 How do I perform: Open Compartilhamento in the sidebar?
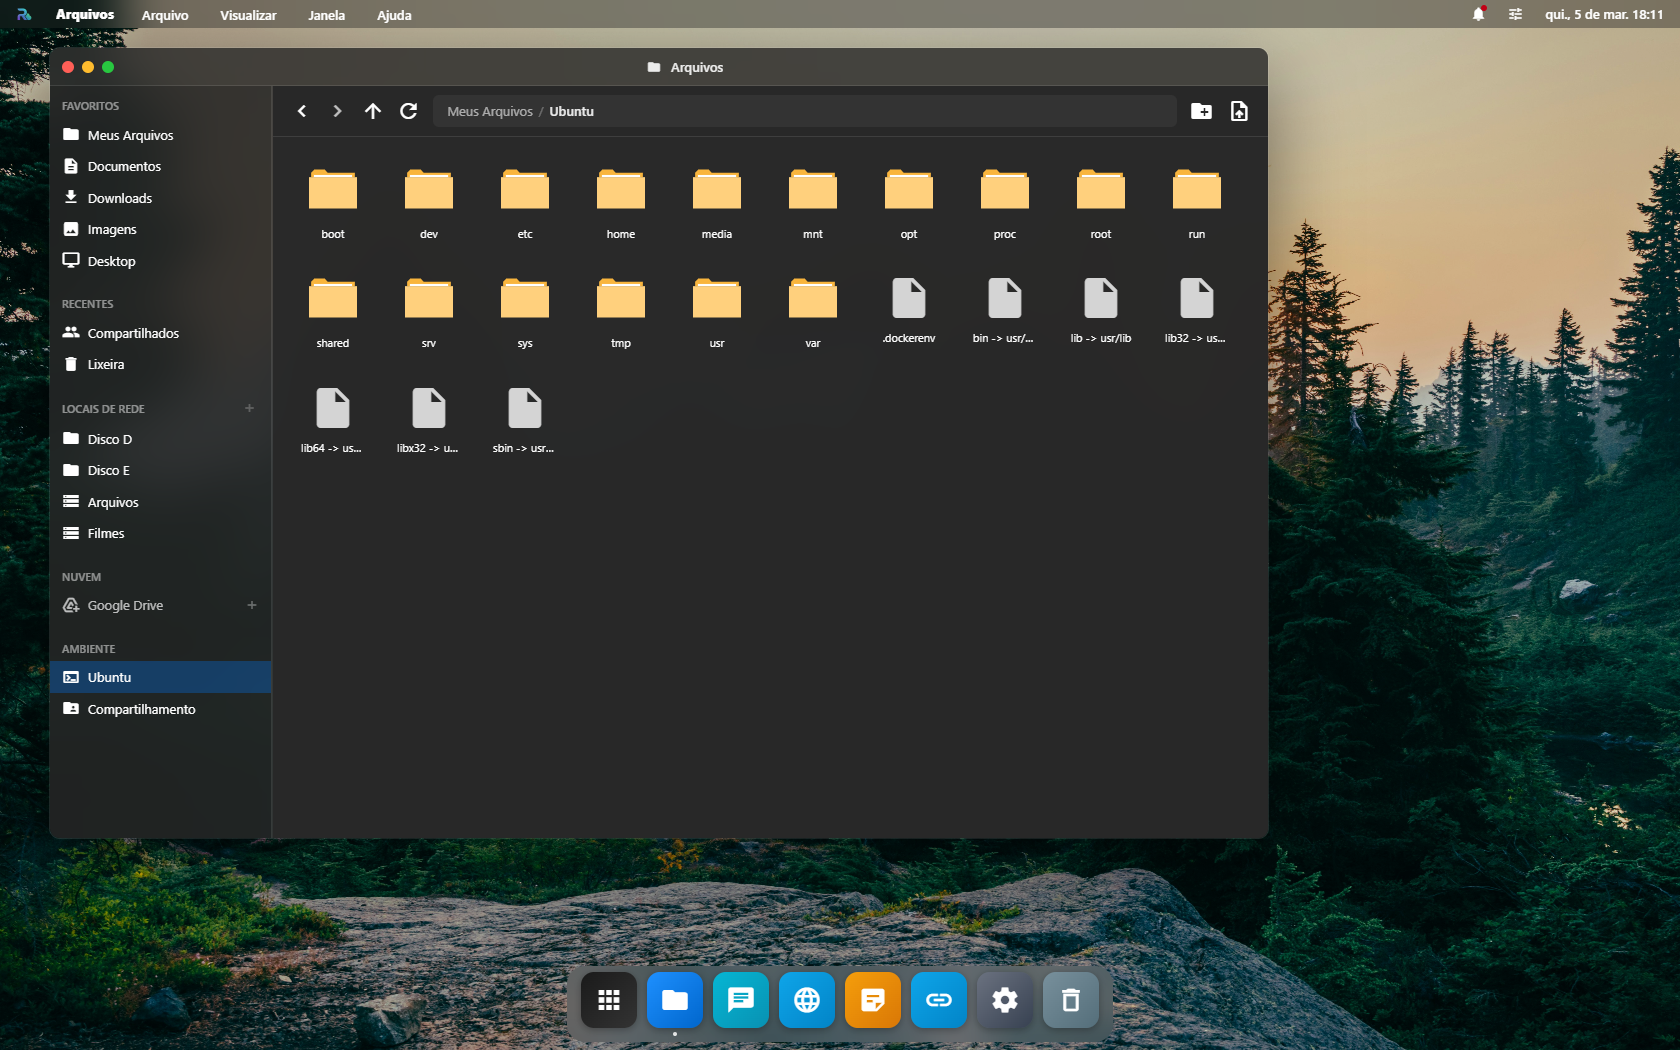tap(141, 709)
